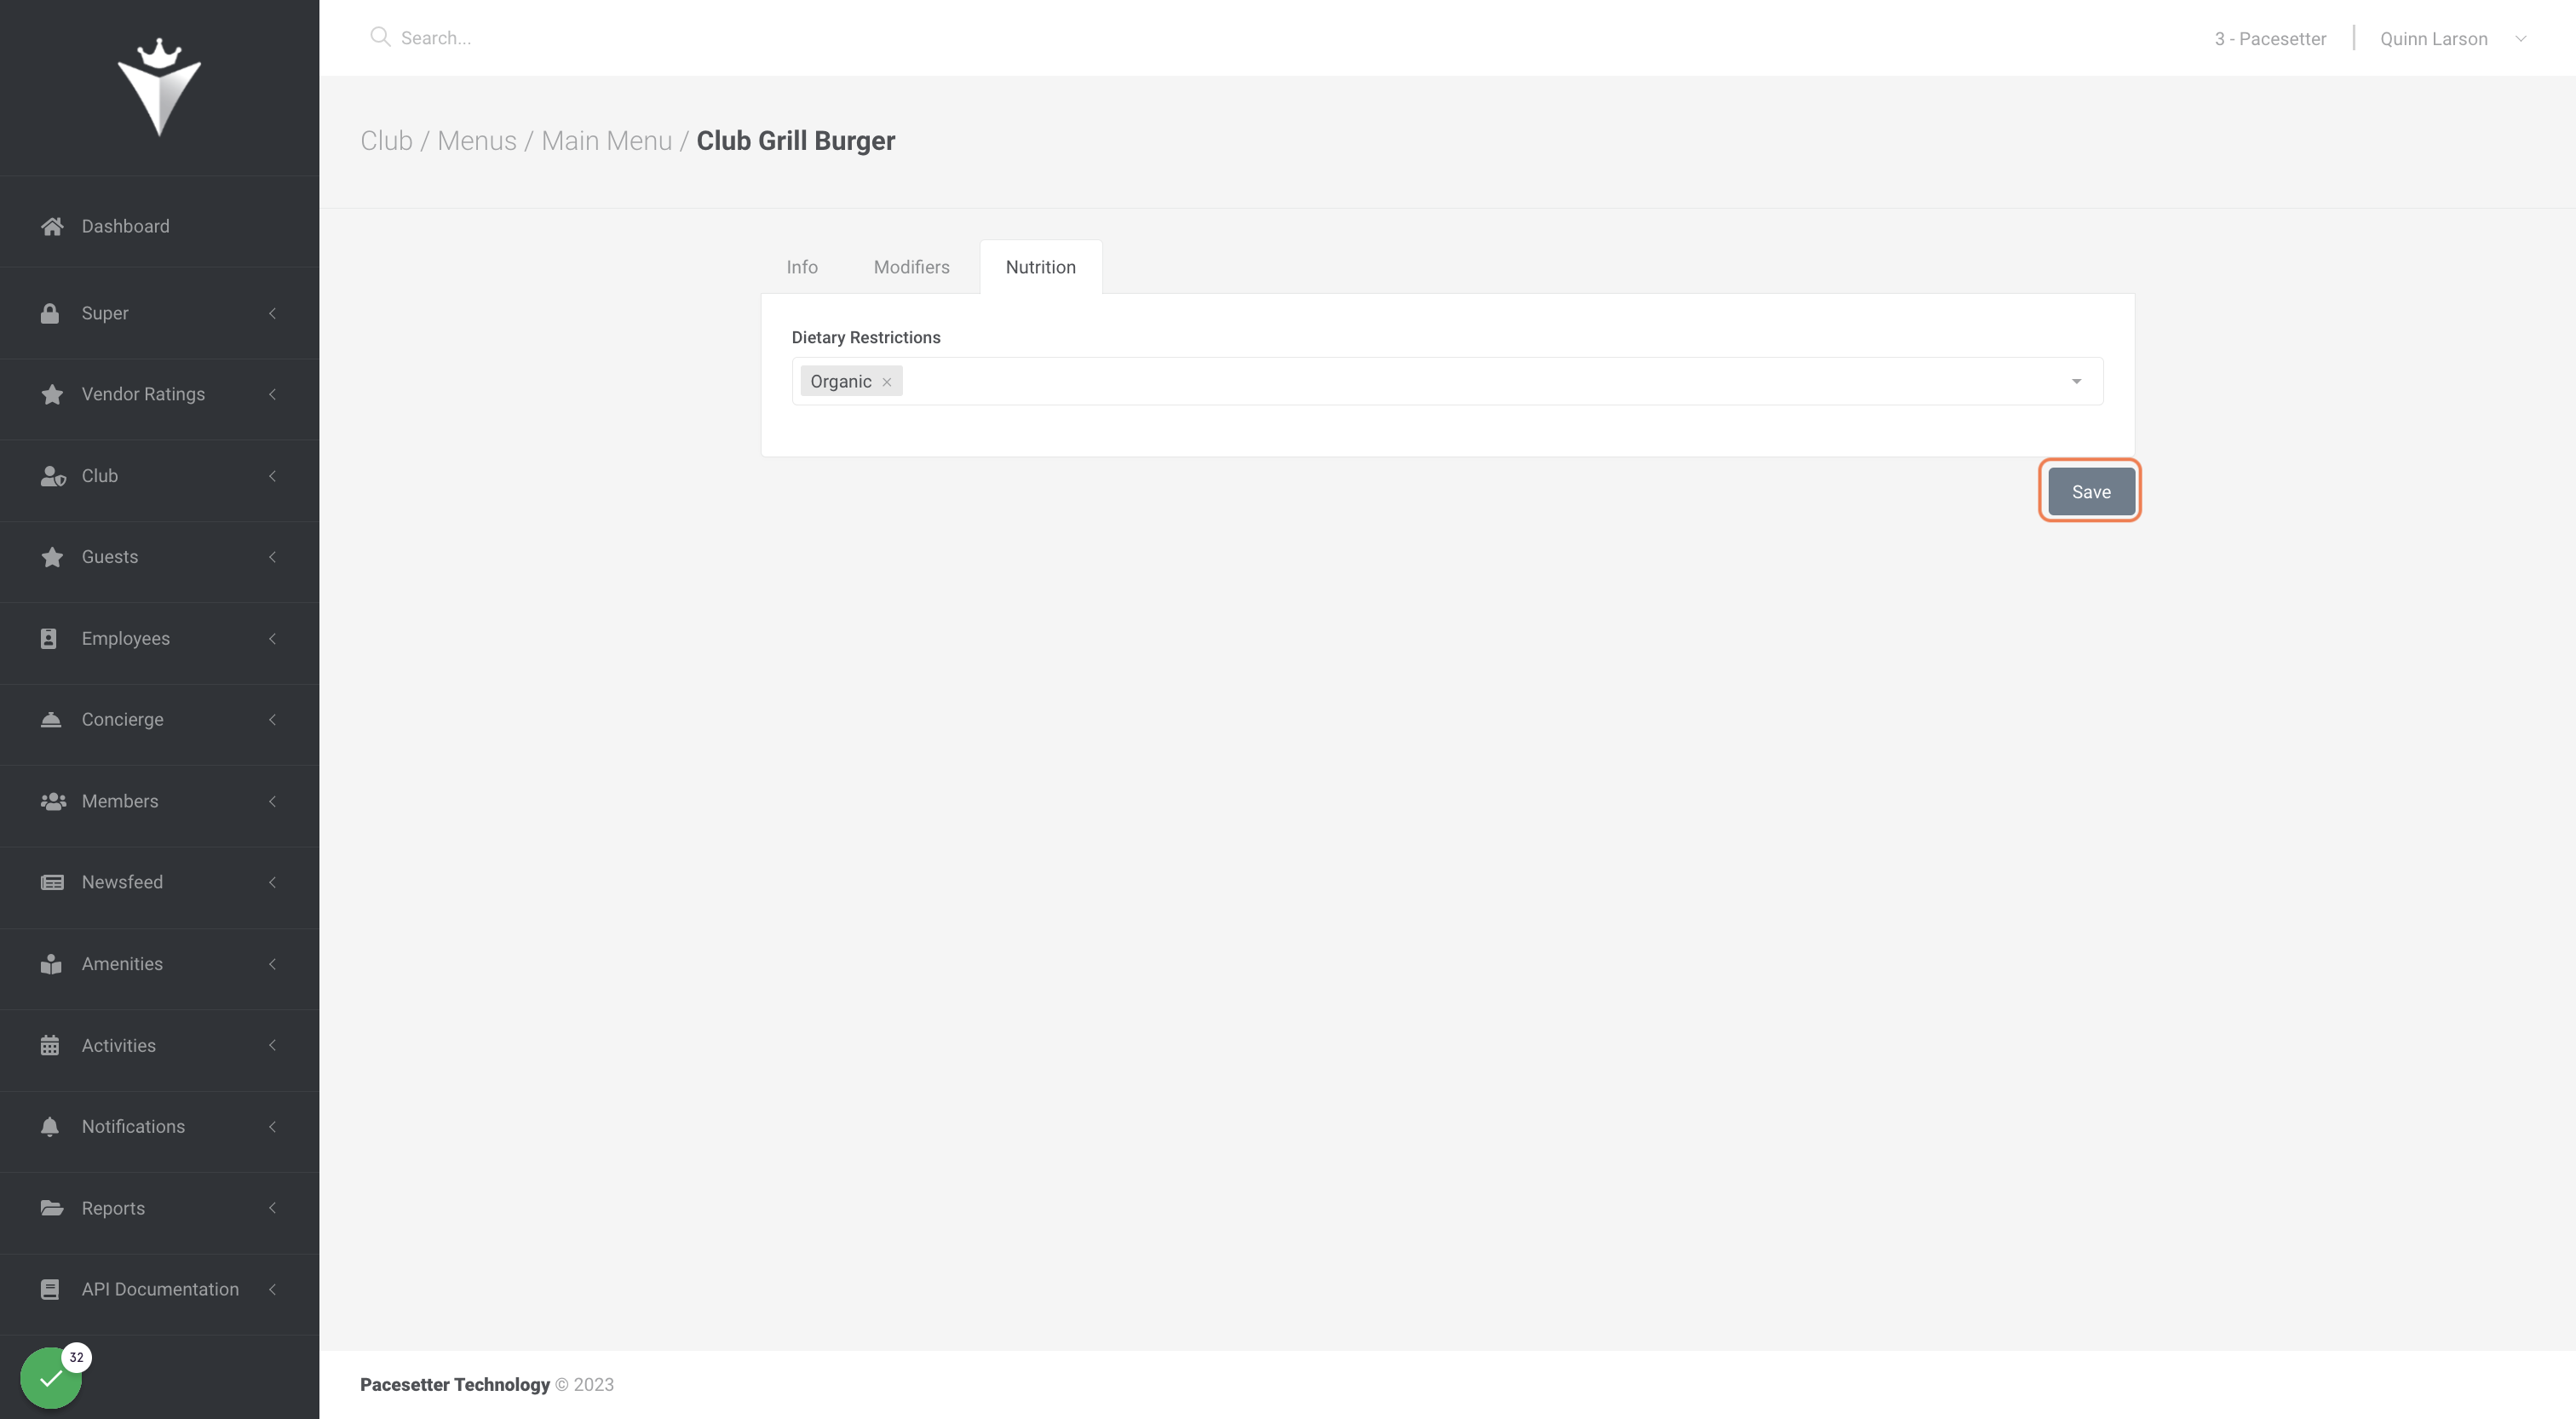Image resolution: width=2576 pixels, height=1419 pixels.
Task: Click Pacesetter Technology footer text
Action: [455, 1385]
